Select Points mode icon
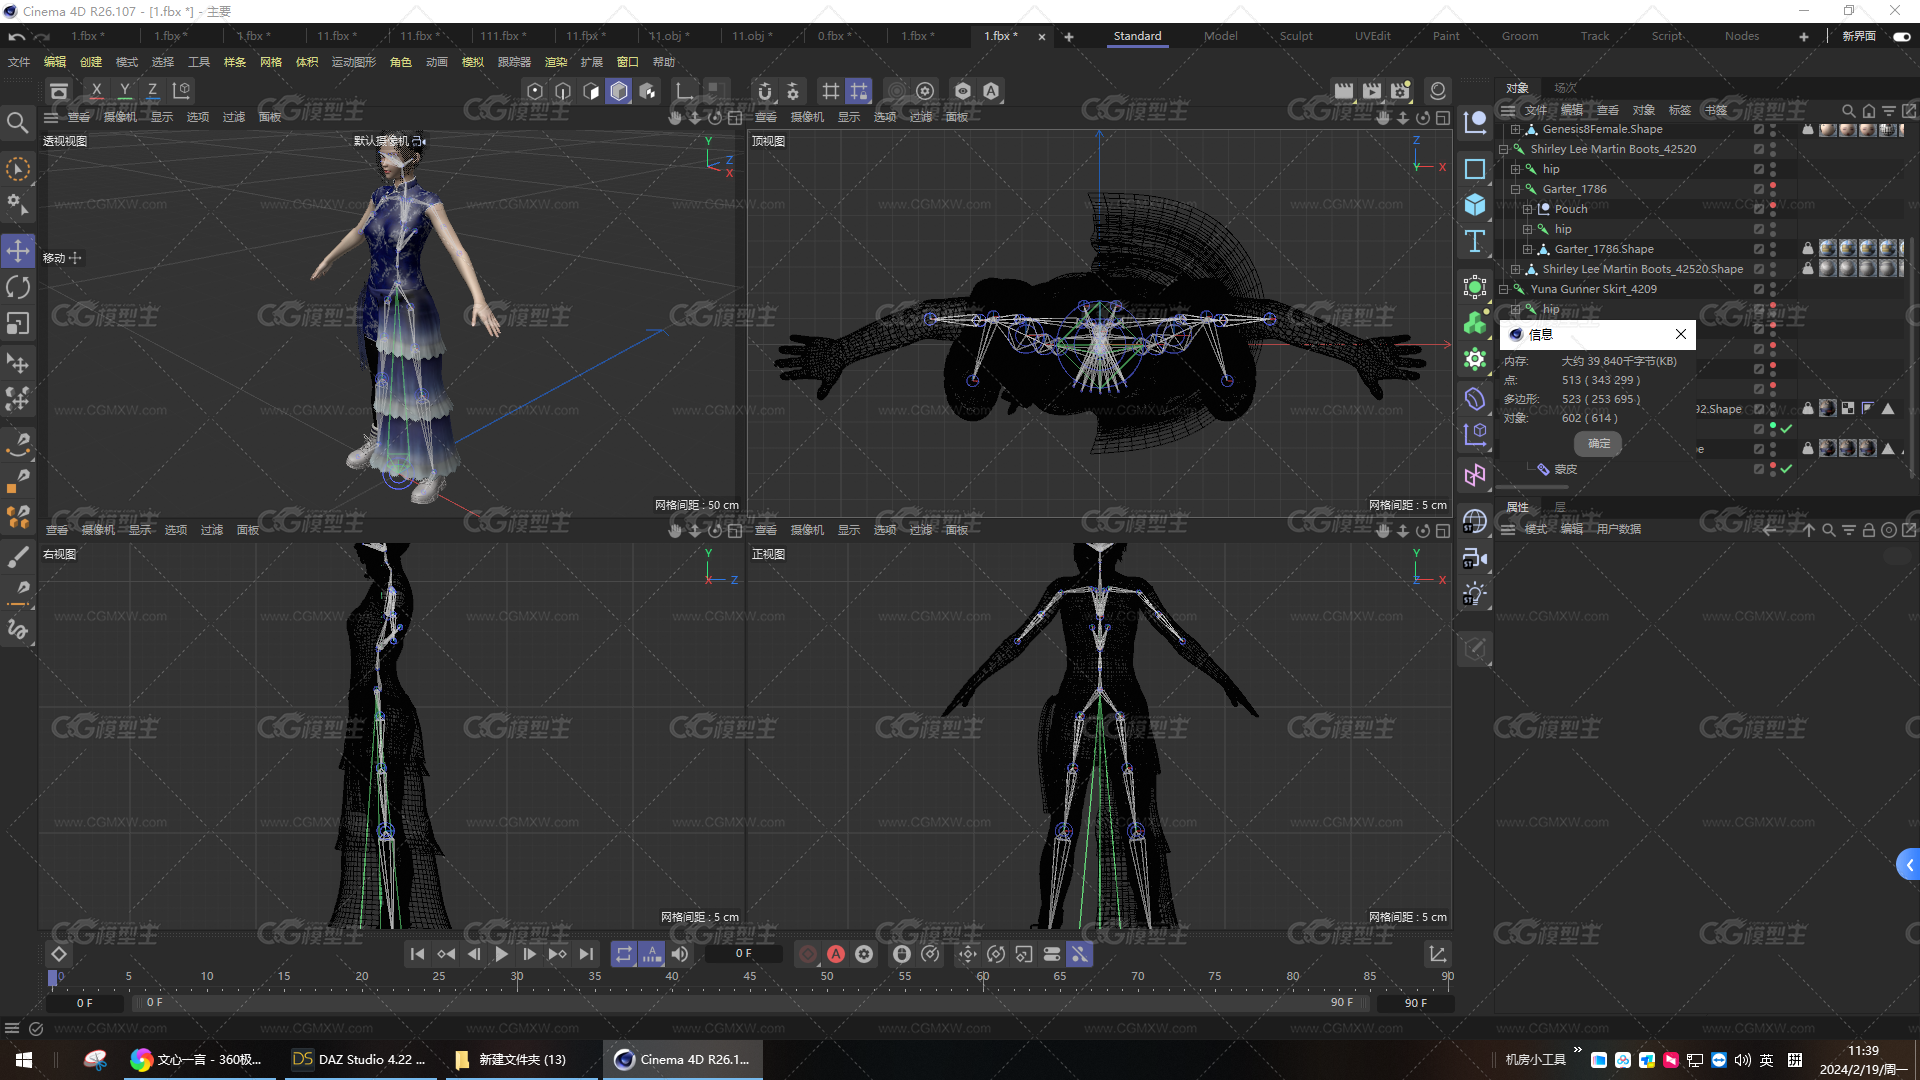Screen dimensions: 1920x1080 tap(535, 91)
